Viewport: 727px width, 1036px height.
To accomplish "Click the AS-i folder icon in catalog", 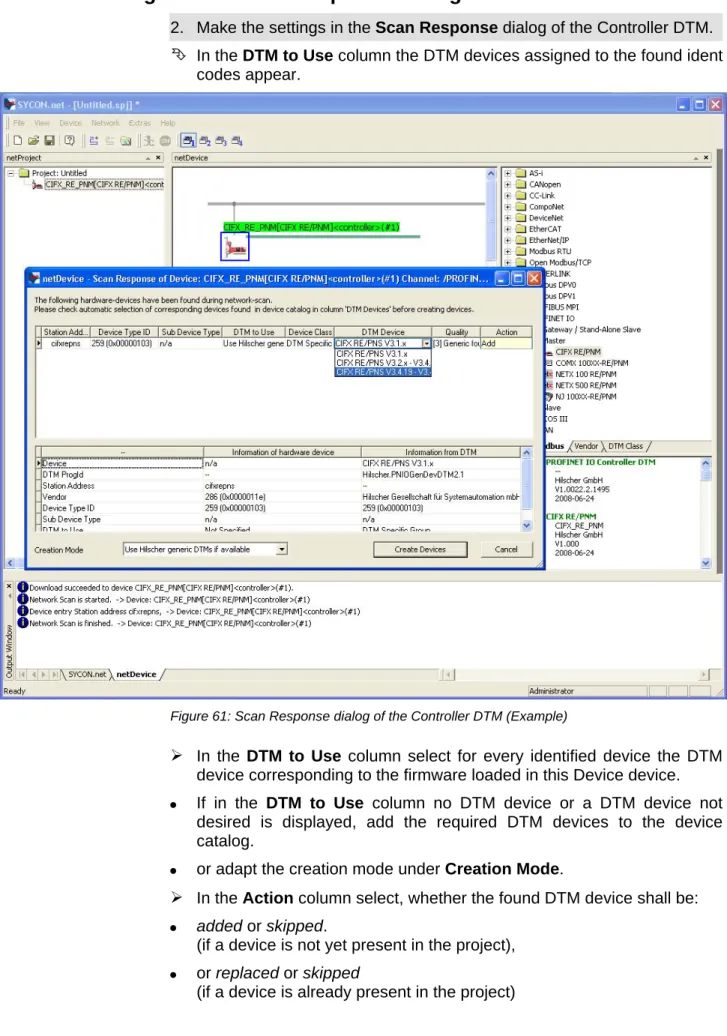I will click(521, 173).
